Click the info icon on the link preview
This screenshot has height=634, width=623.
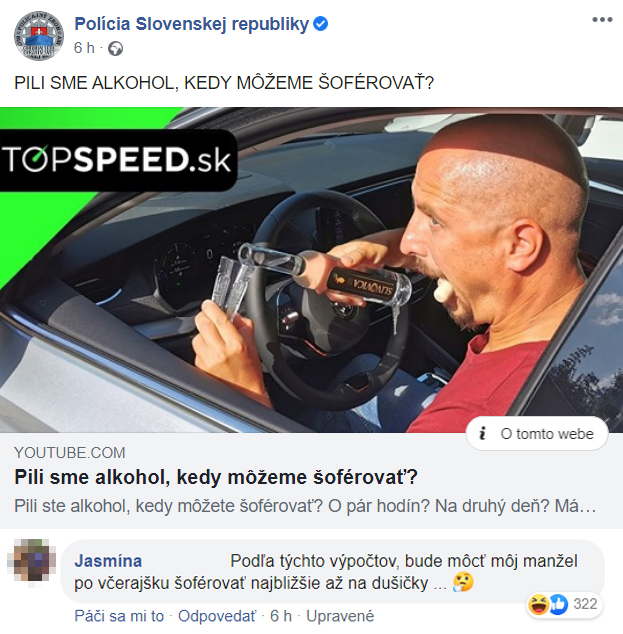[x=482, y=434]
